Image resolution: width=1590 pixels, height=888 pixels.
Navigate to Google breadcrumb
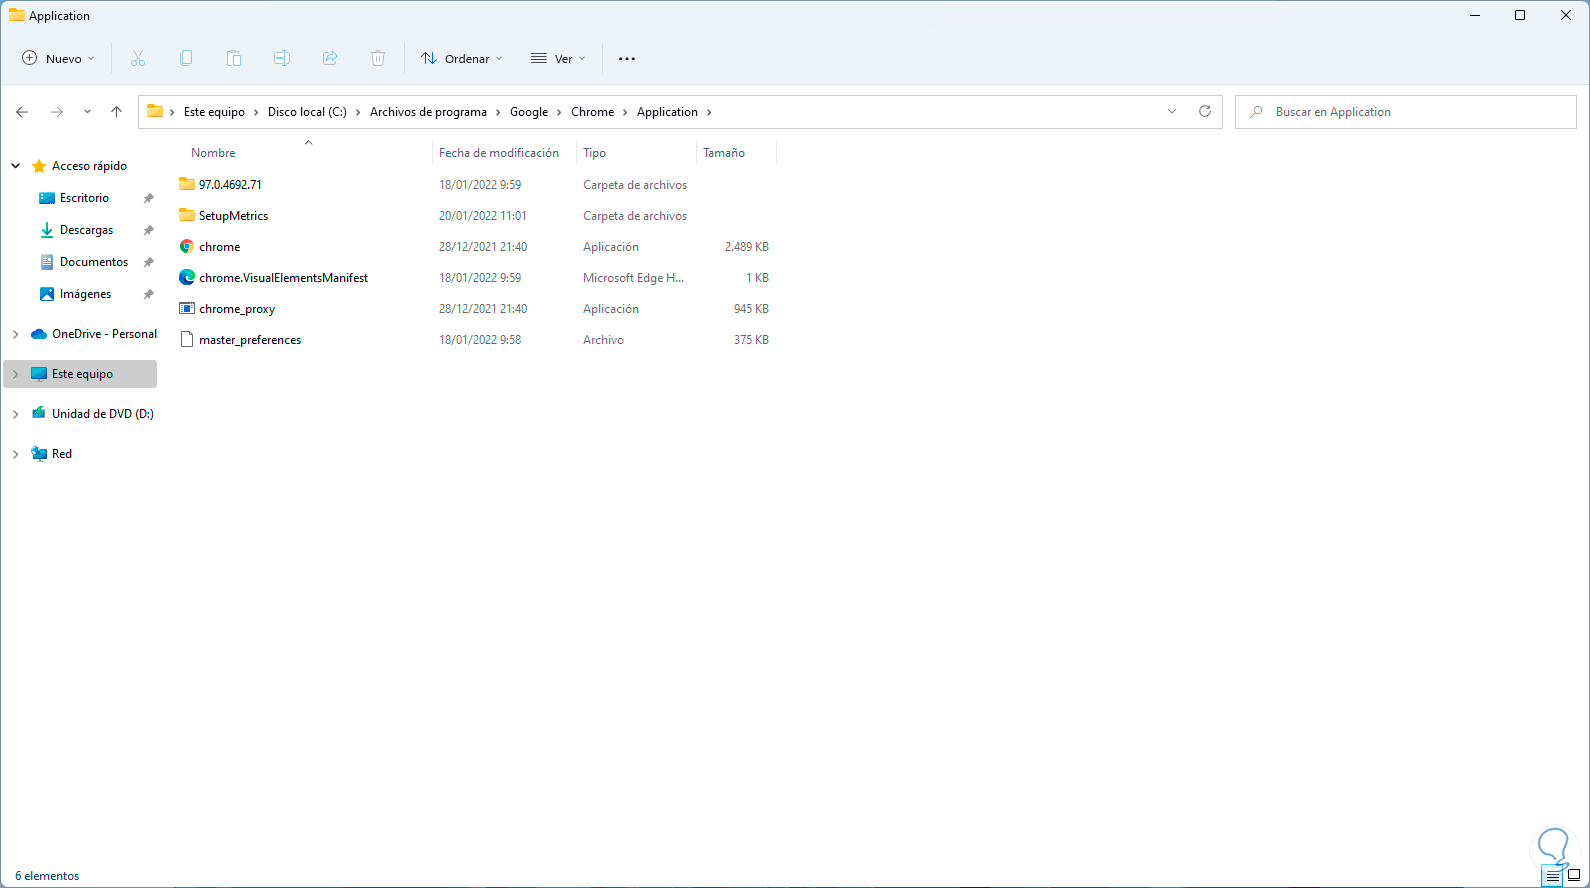click(x=529, y=112)
